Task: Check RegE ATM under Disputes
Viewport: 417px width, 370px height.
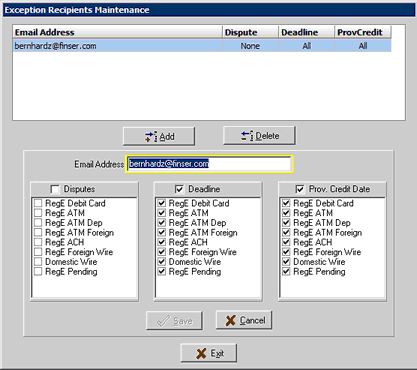Action: pyautogui.click(x=38, y=213)
